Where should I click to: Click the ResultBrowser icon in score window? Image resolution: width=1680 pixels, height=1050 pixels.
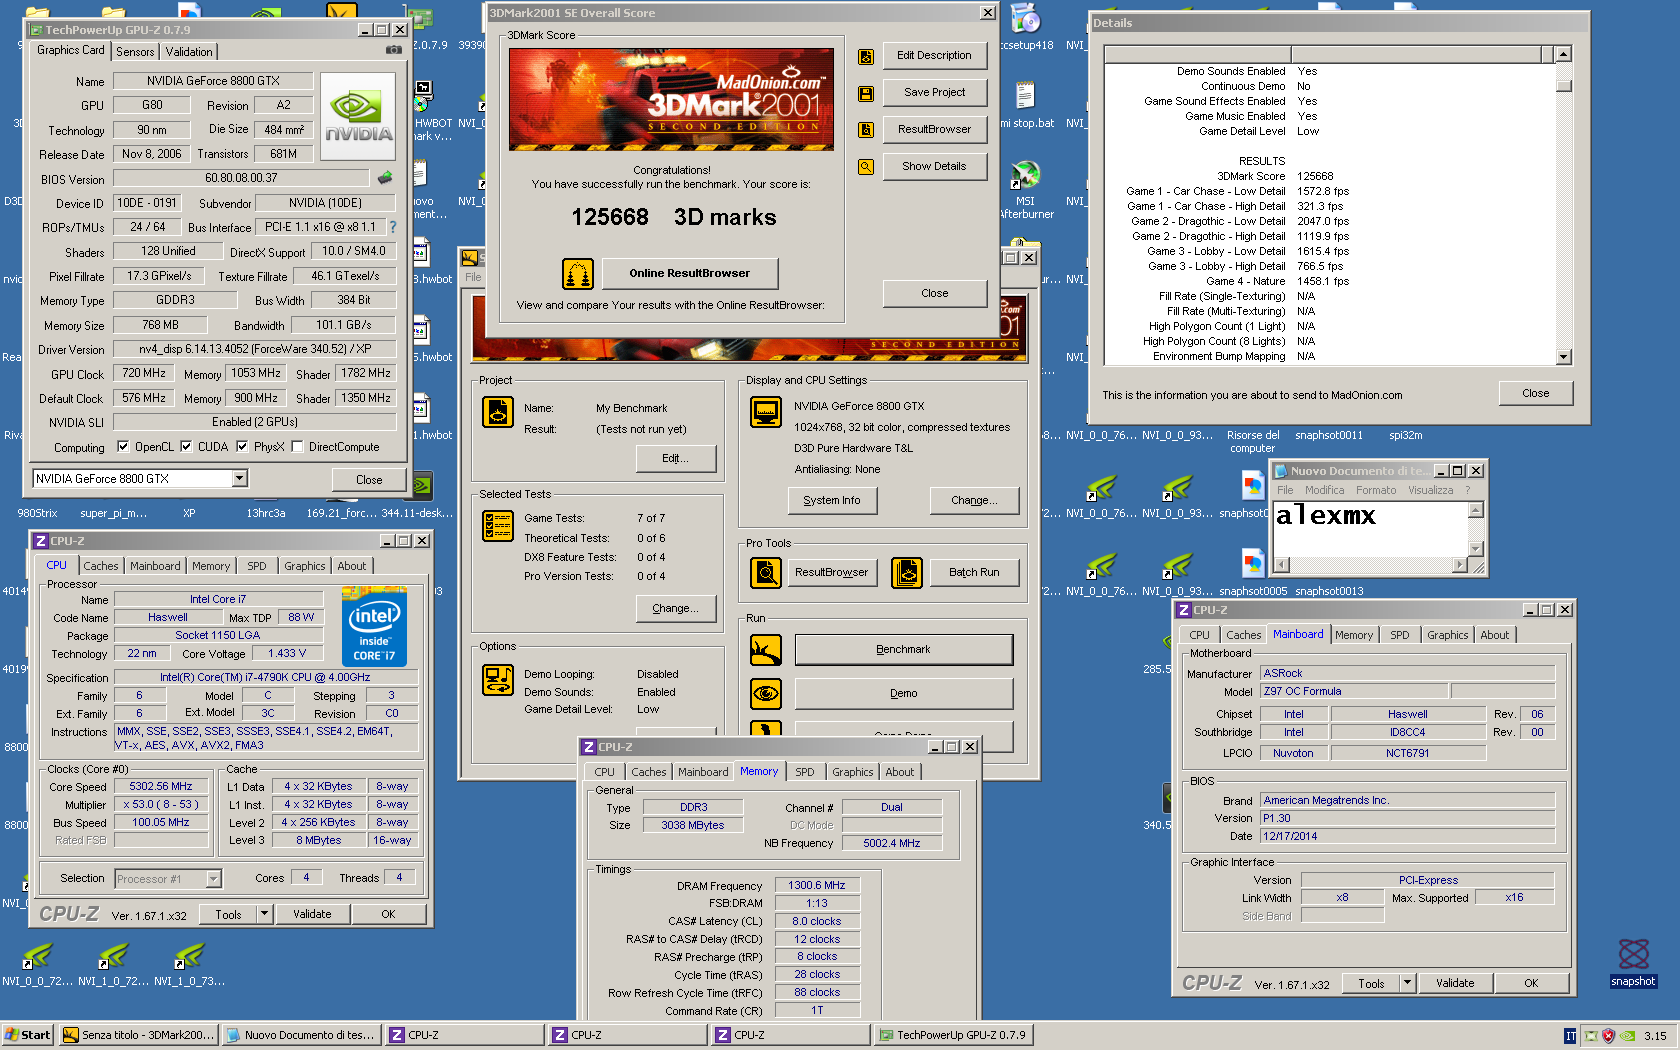tap(866, 130)
